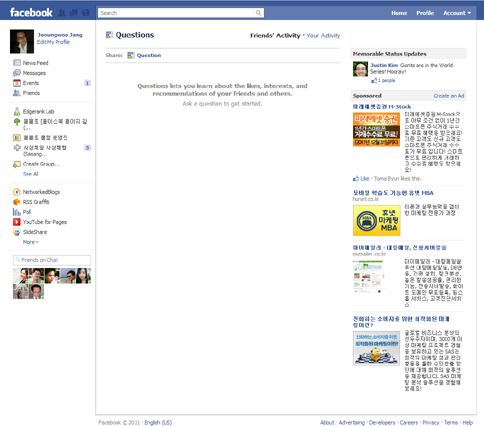
Task: Go to Home in top navigation
Action: pyautogui.click(x=399, y=13)
